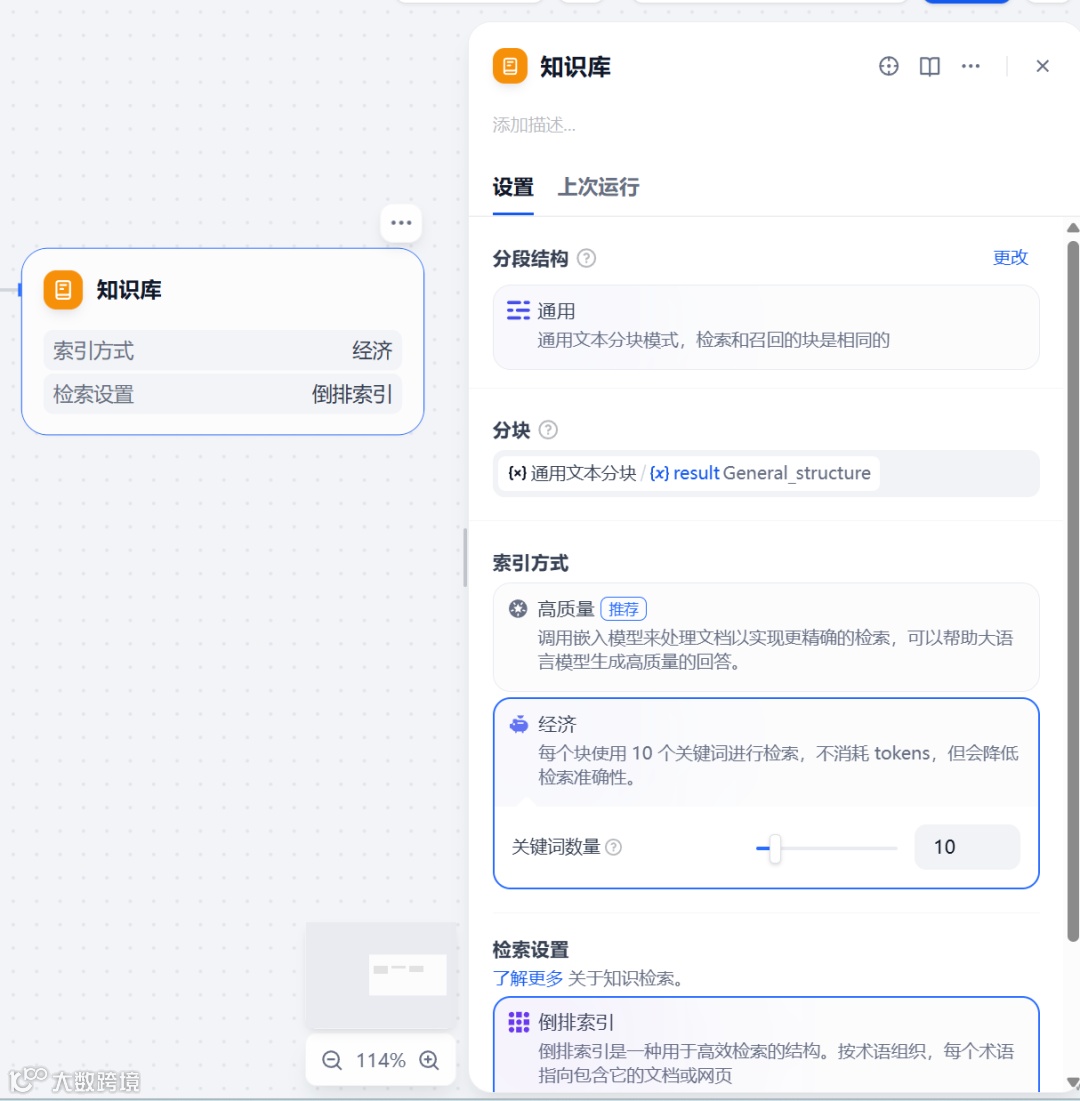1080x1101 pixels.
Task: Click the 关键词数量 slider handle
Action: coord(775,848)
